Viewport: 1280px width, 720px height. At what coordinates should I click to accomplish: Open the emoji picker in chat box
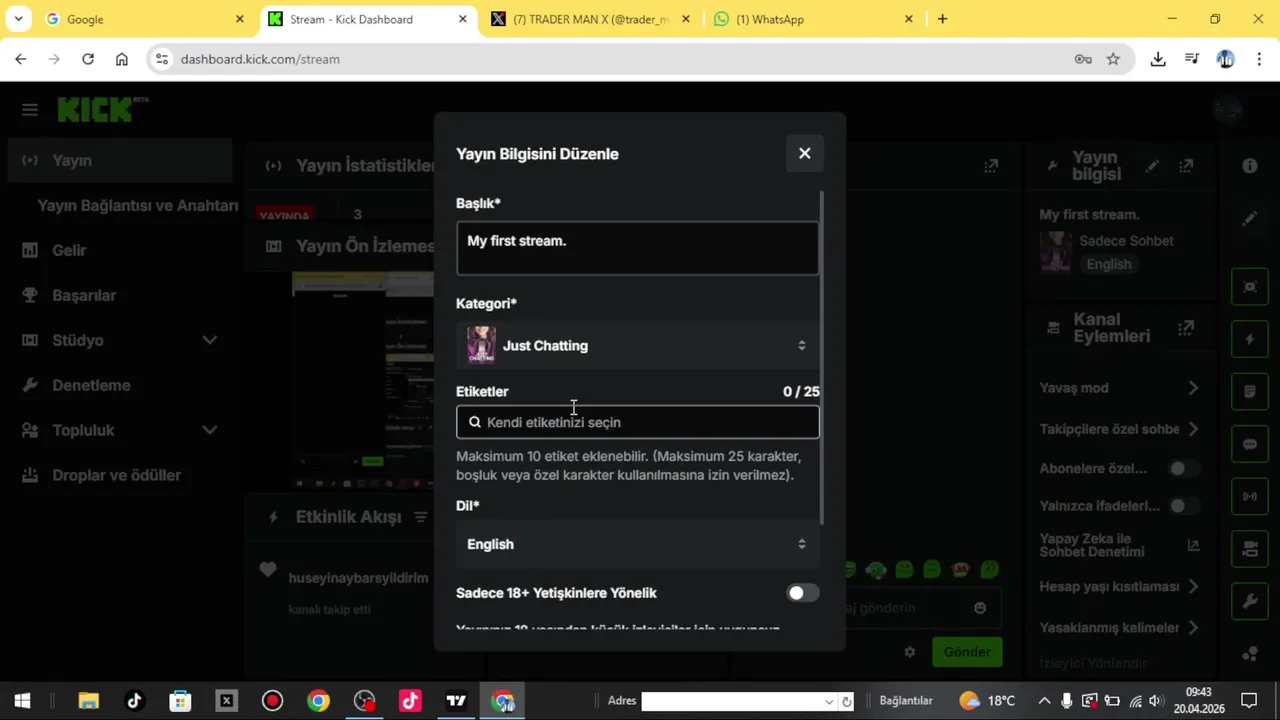tap(980, 608)
